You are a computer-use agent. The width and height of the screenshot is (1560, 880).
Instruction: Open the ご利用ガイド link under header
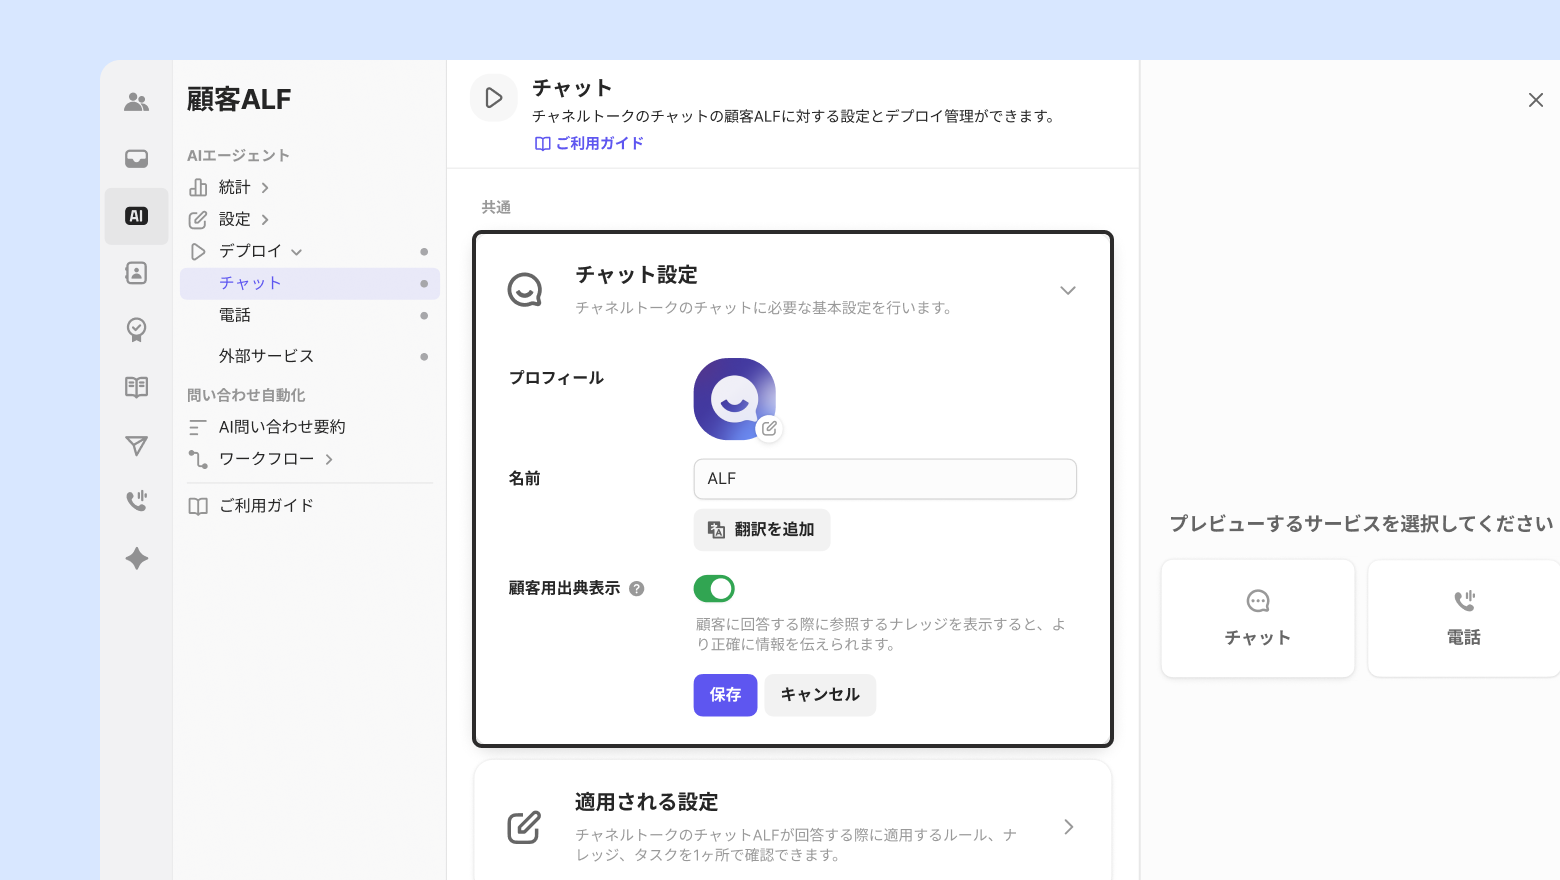589,143
